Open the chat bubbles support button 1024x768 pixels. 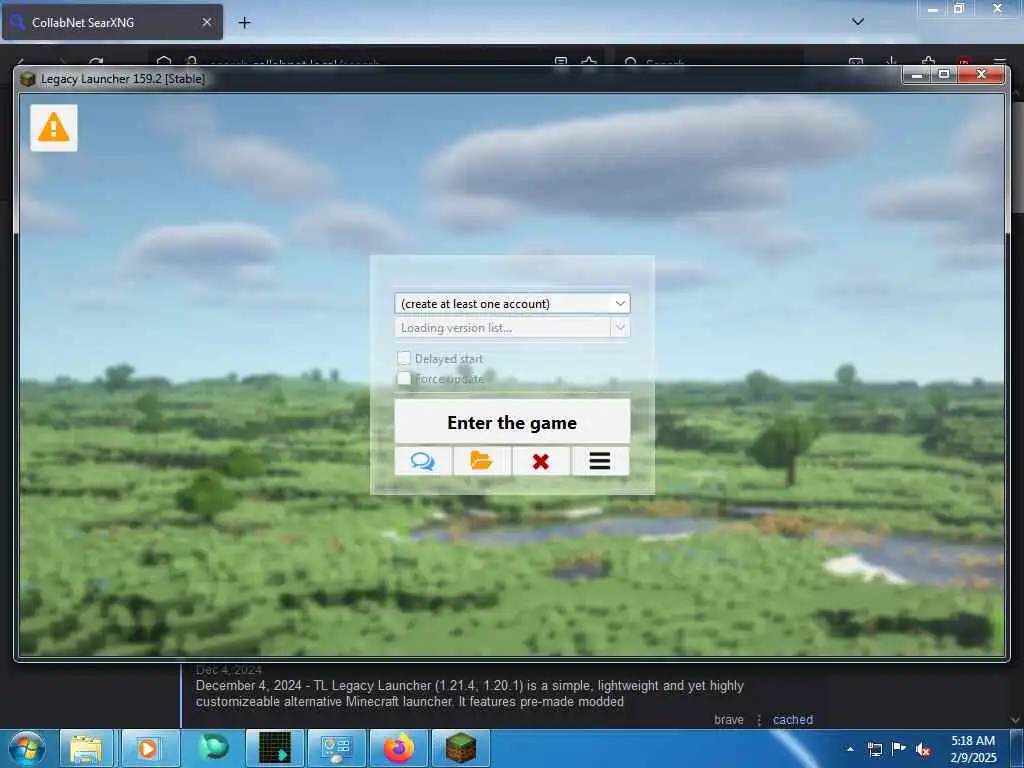423,461
